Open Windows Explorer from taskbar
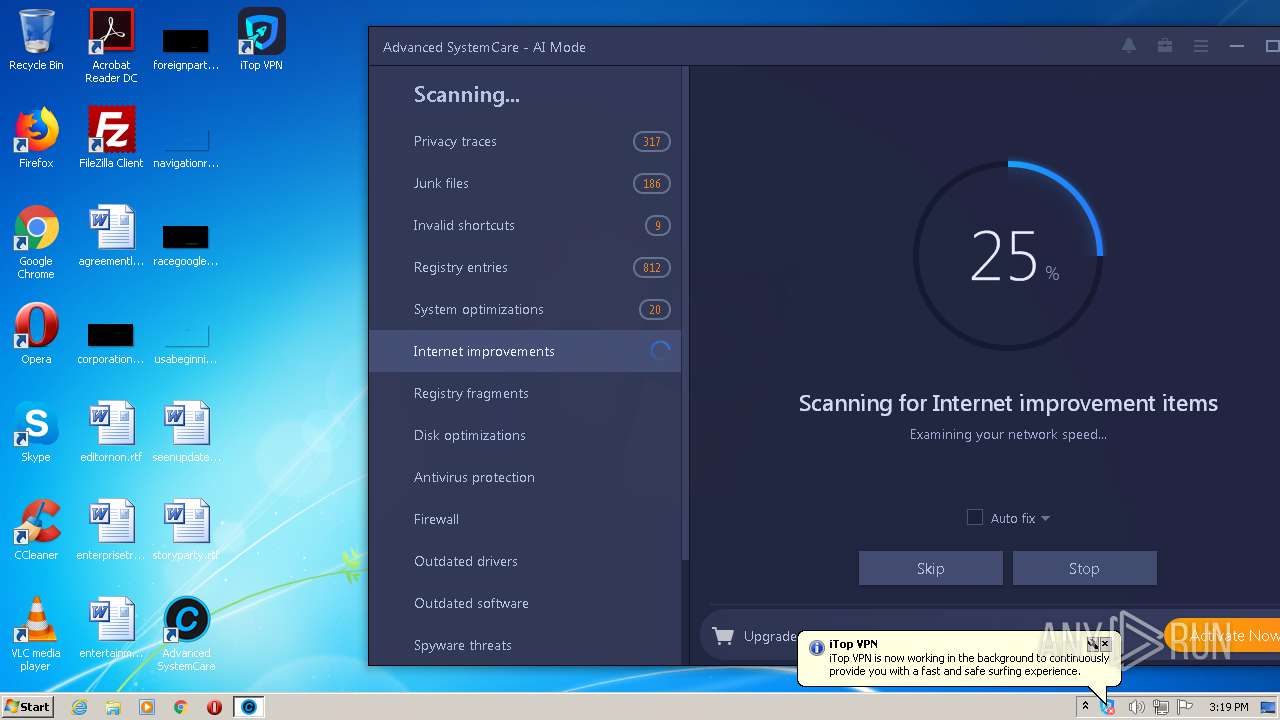Viewport: 1280px width, 720px height. tap(113, 707)
